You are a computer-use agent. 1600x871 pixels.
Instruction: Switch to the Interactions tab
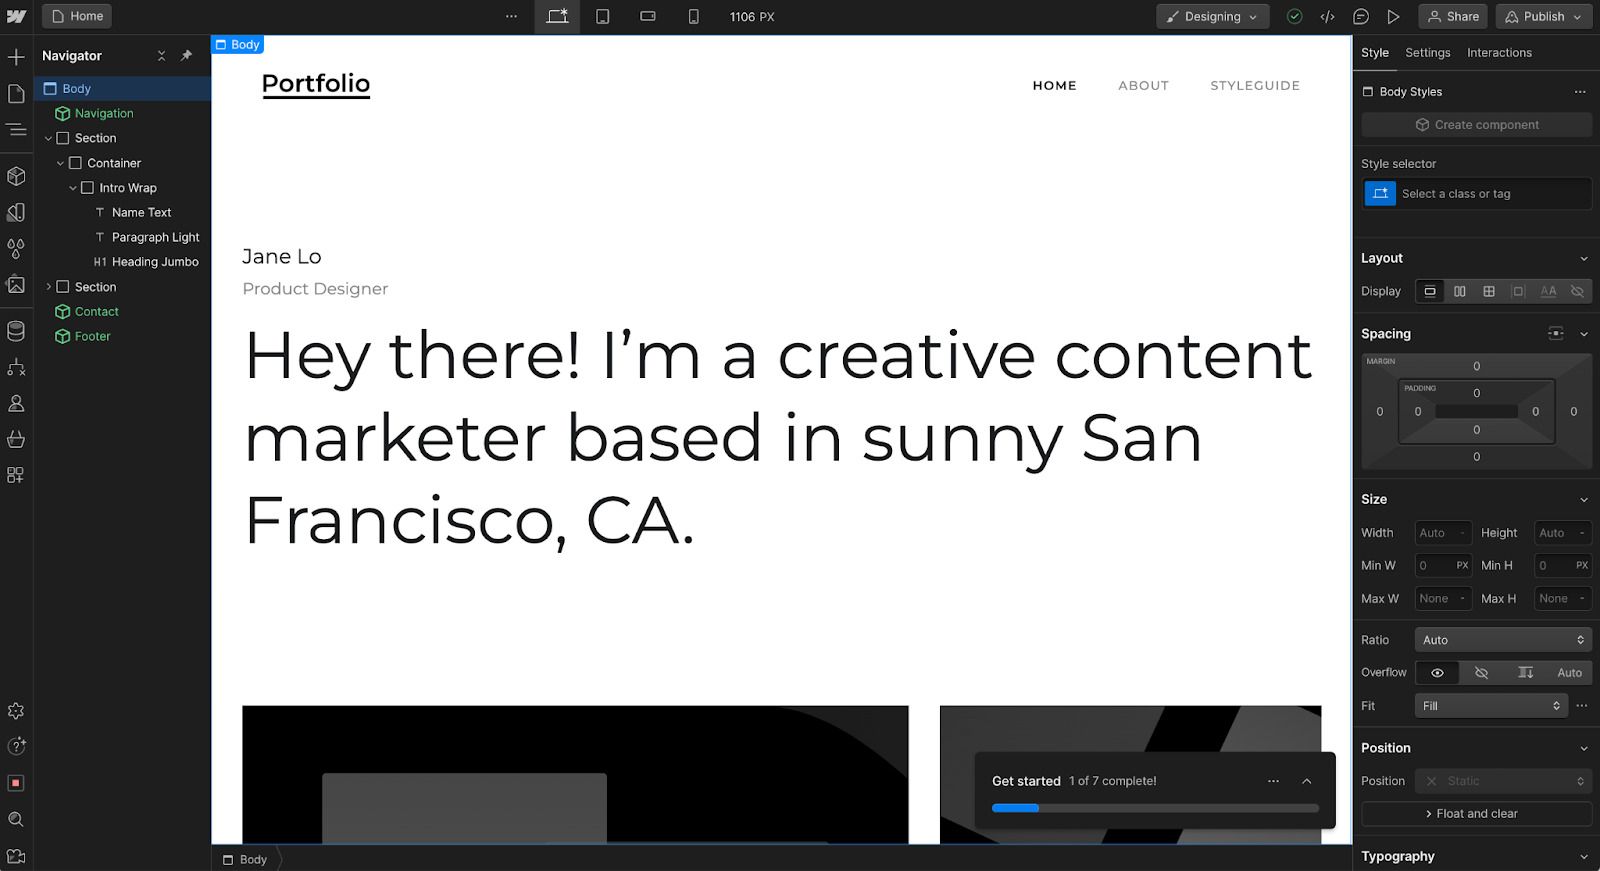(1498, 53)
